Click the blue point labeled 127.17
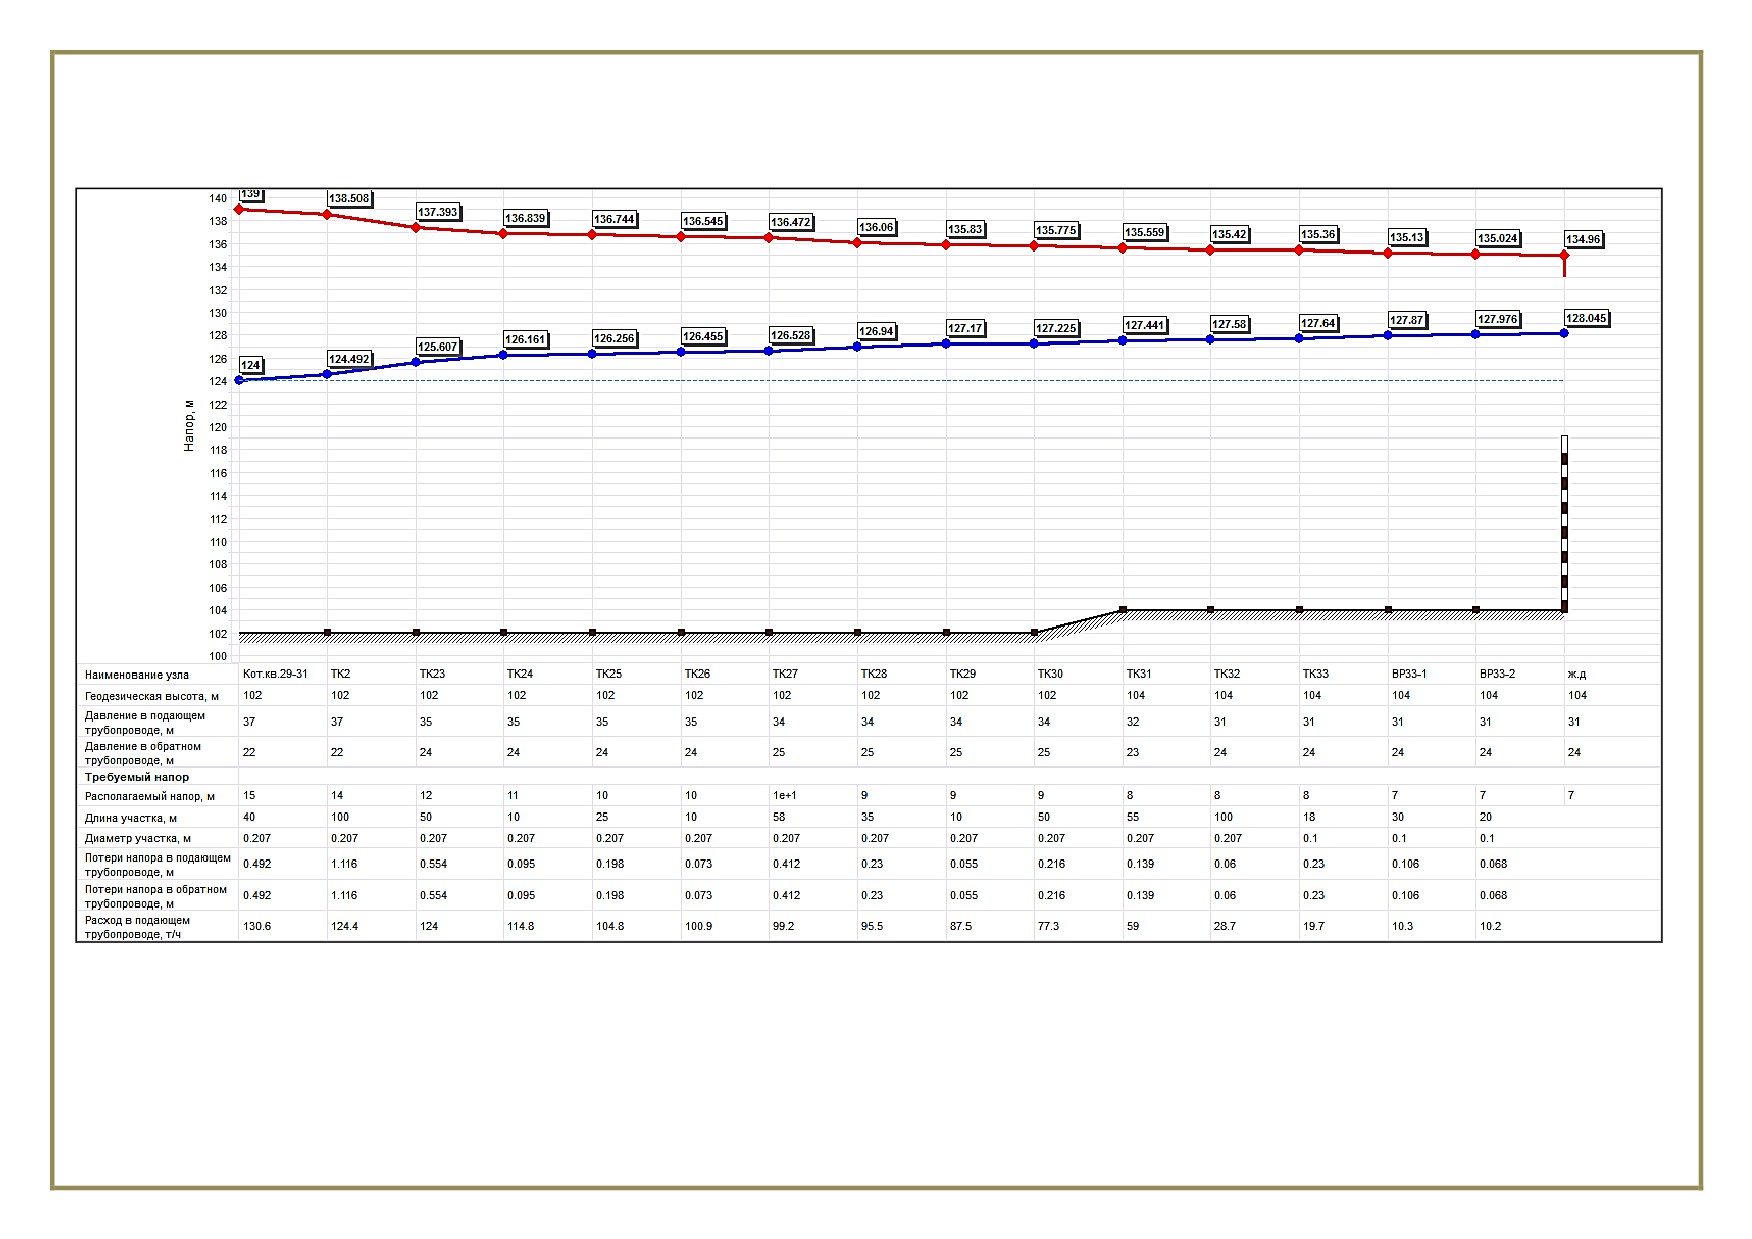Image resolution: width=1752 pixels, height=1239 pixels. (x=946, y=344)
